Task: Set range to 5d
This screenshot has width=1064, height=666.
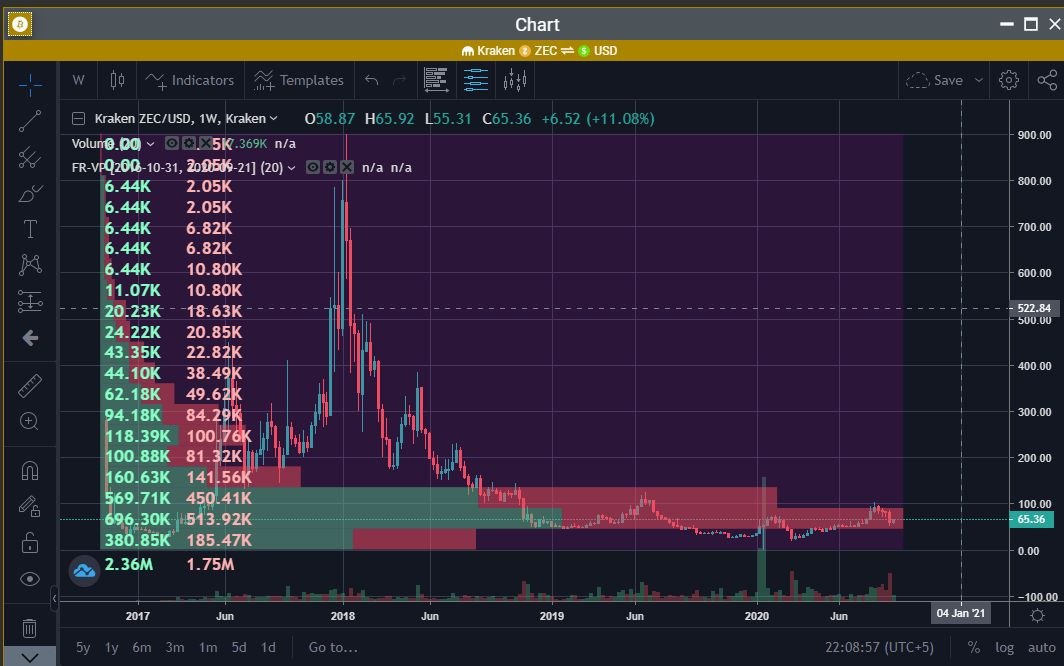Action: click(239, 648)
